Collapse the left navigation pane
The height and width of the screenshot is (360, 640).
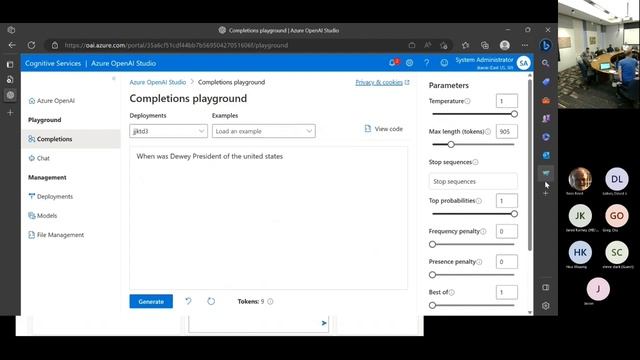[114, 78]
